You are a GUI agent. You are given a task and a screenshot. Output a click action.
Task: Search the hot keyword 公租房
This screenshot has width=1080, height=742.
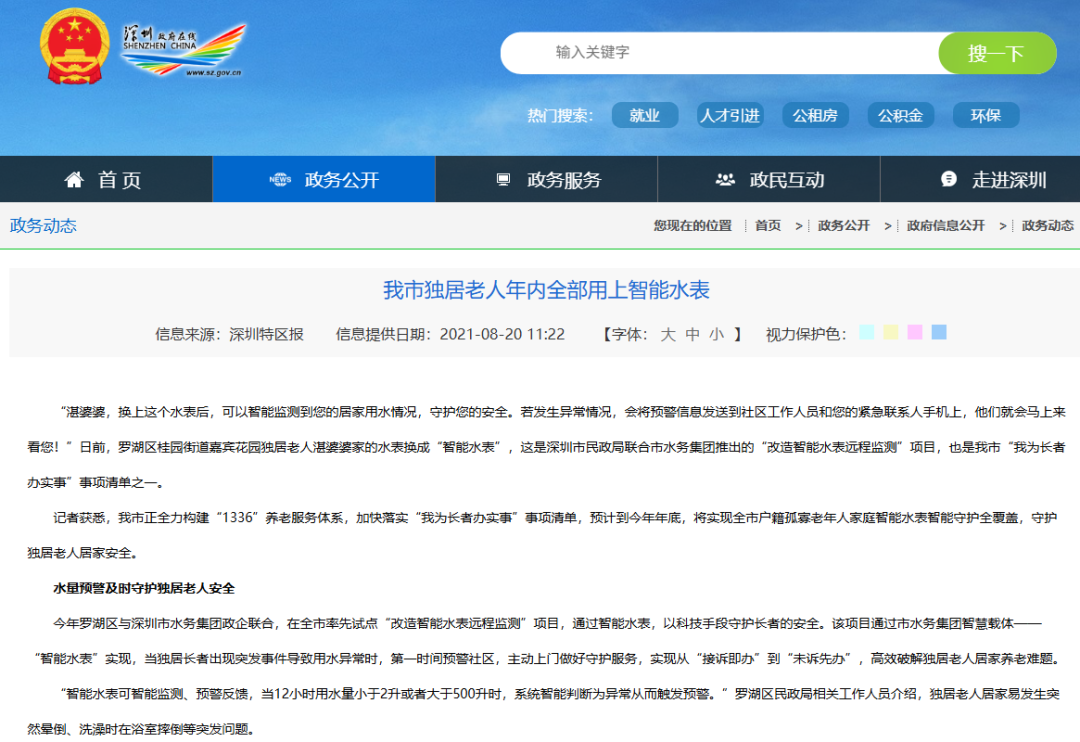coord(815,115)
